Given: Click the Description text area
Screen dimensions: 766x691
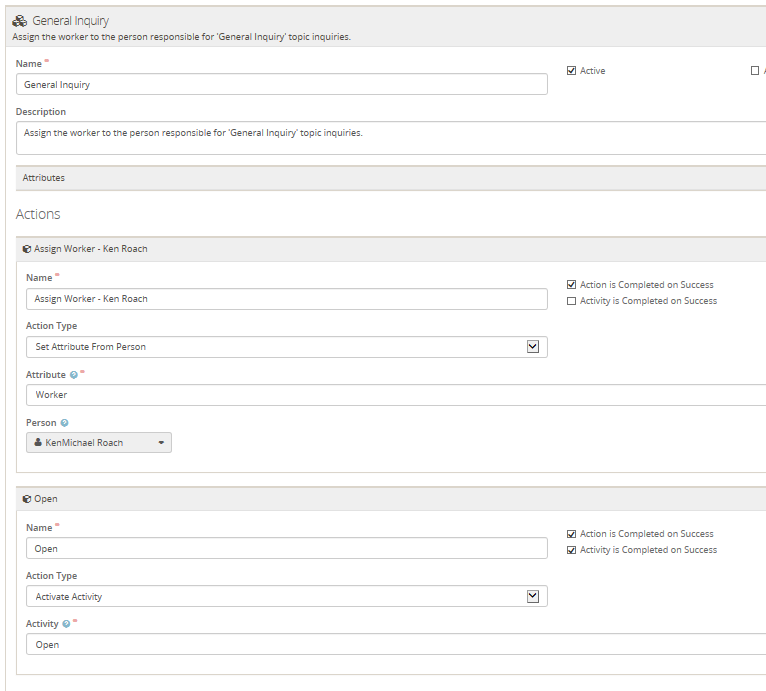Looking at the screenshot, I should click(390, 138).
